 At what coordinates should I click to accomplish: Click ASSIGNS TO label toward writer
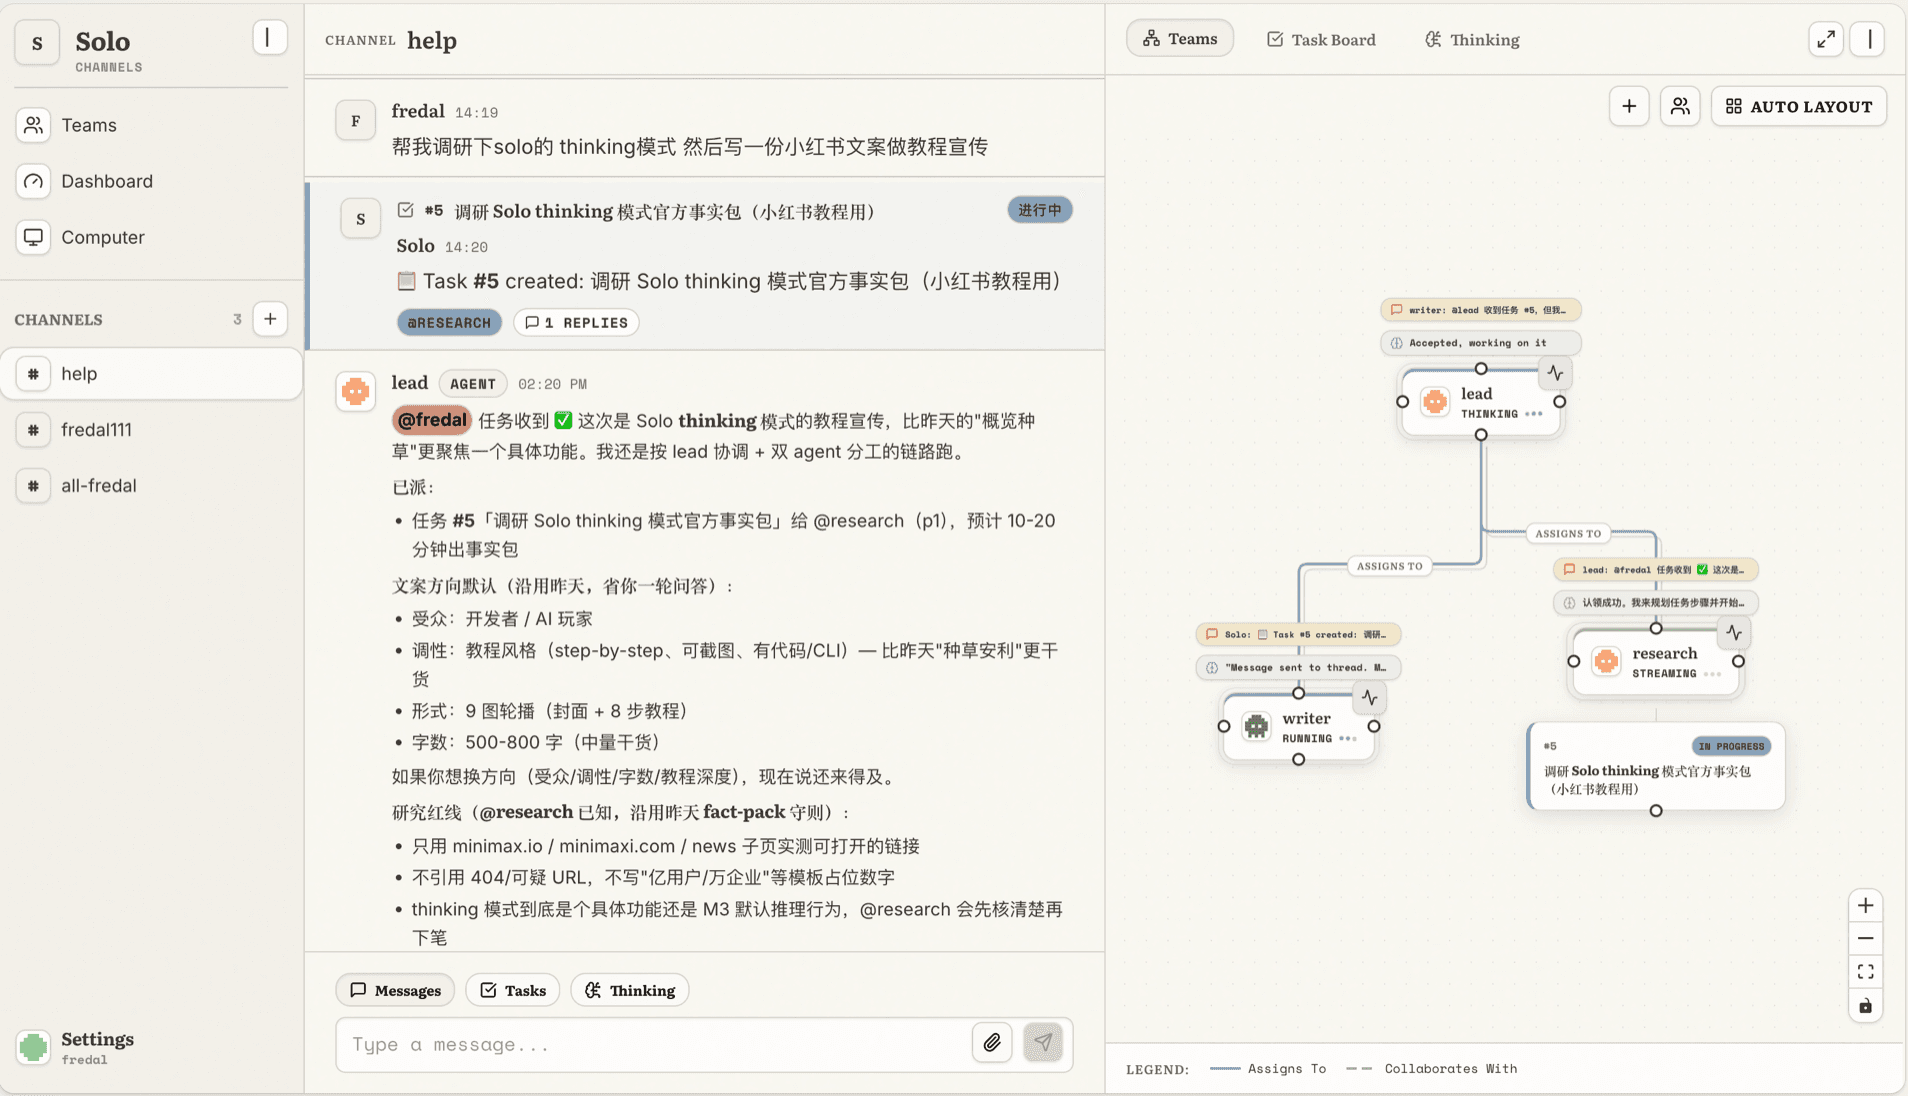(x=1389, y=566)
